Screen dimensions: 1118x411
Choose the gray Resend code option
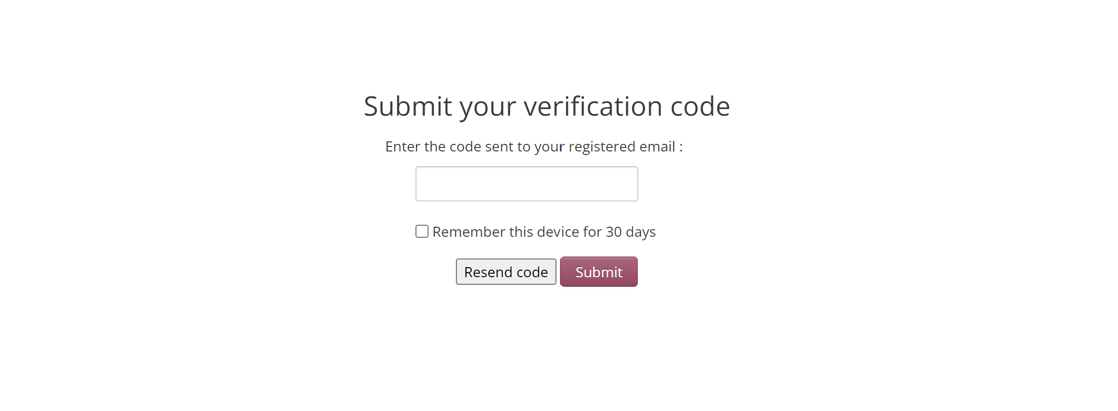[506, 272]
